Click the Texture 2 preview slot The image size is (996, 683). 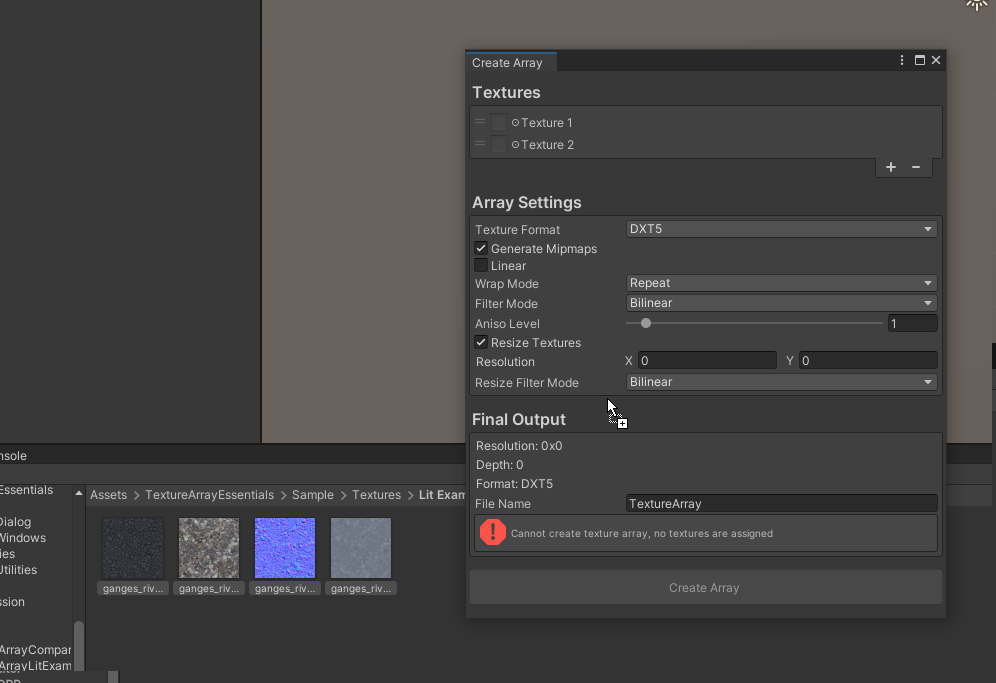[x=499, y=145]
